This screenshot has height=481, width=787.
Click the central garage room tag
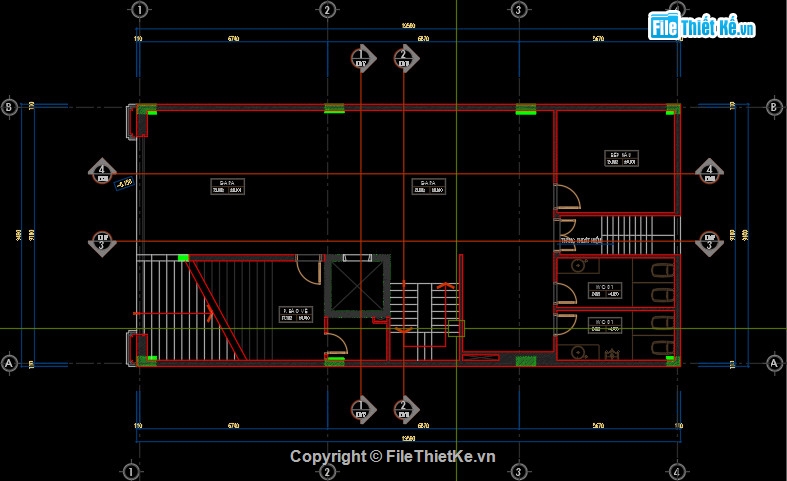429,186
